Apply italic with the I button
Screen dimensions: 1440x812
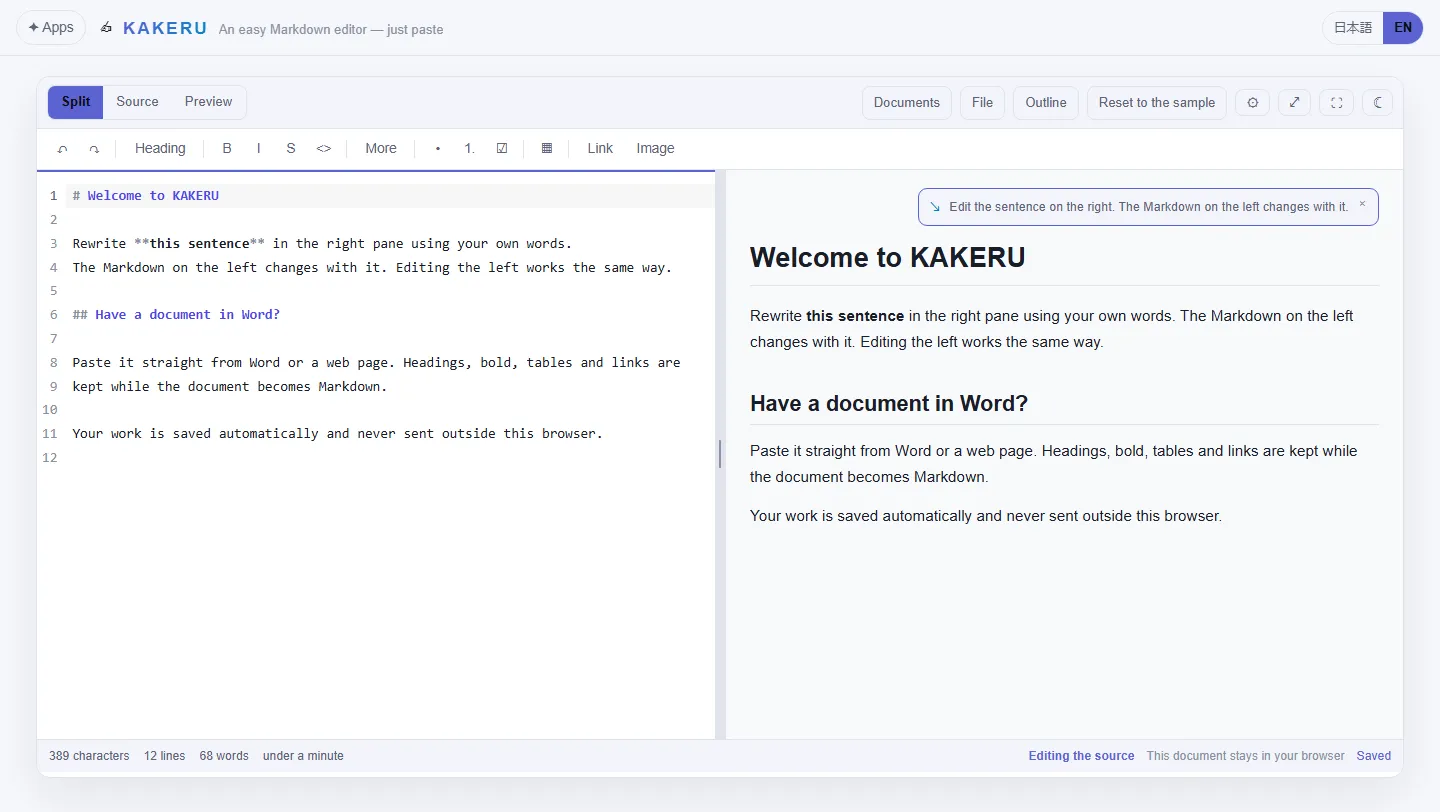click(259, 148)
